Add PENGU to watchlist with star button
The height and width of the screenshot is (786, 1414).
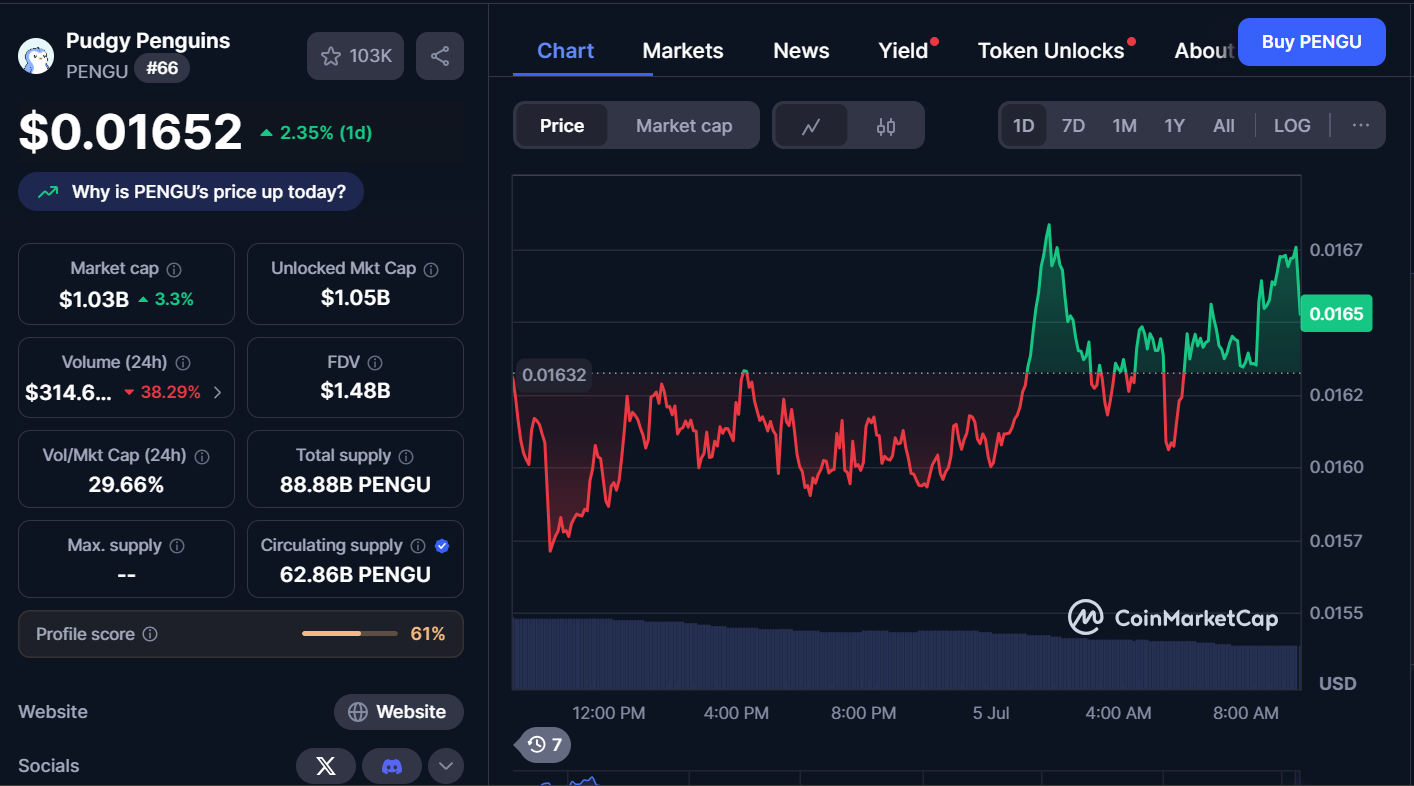[x=355, y=56]
